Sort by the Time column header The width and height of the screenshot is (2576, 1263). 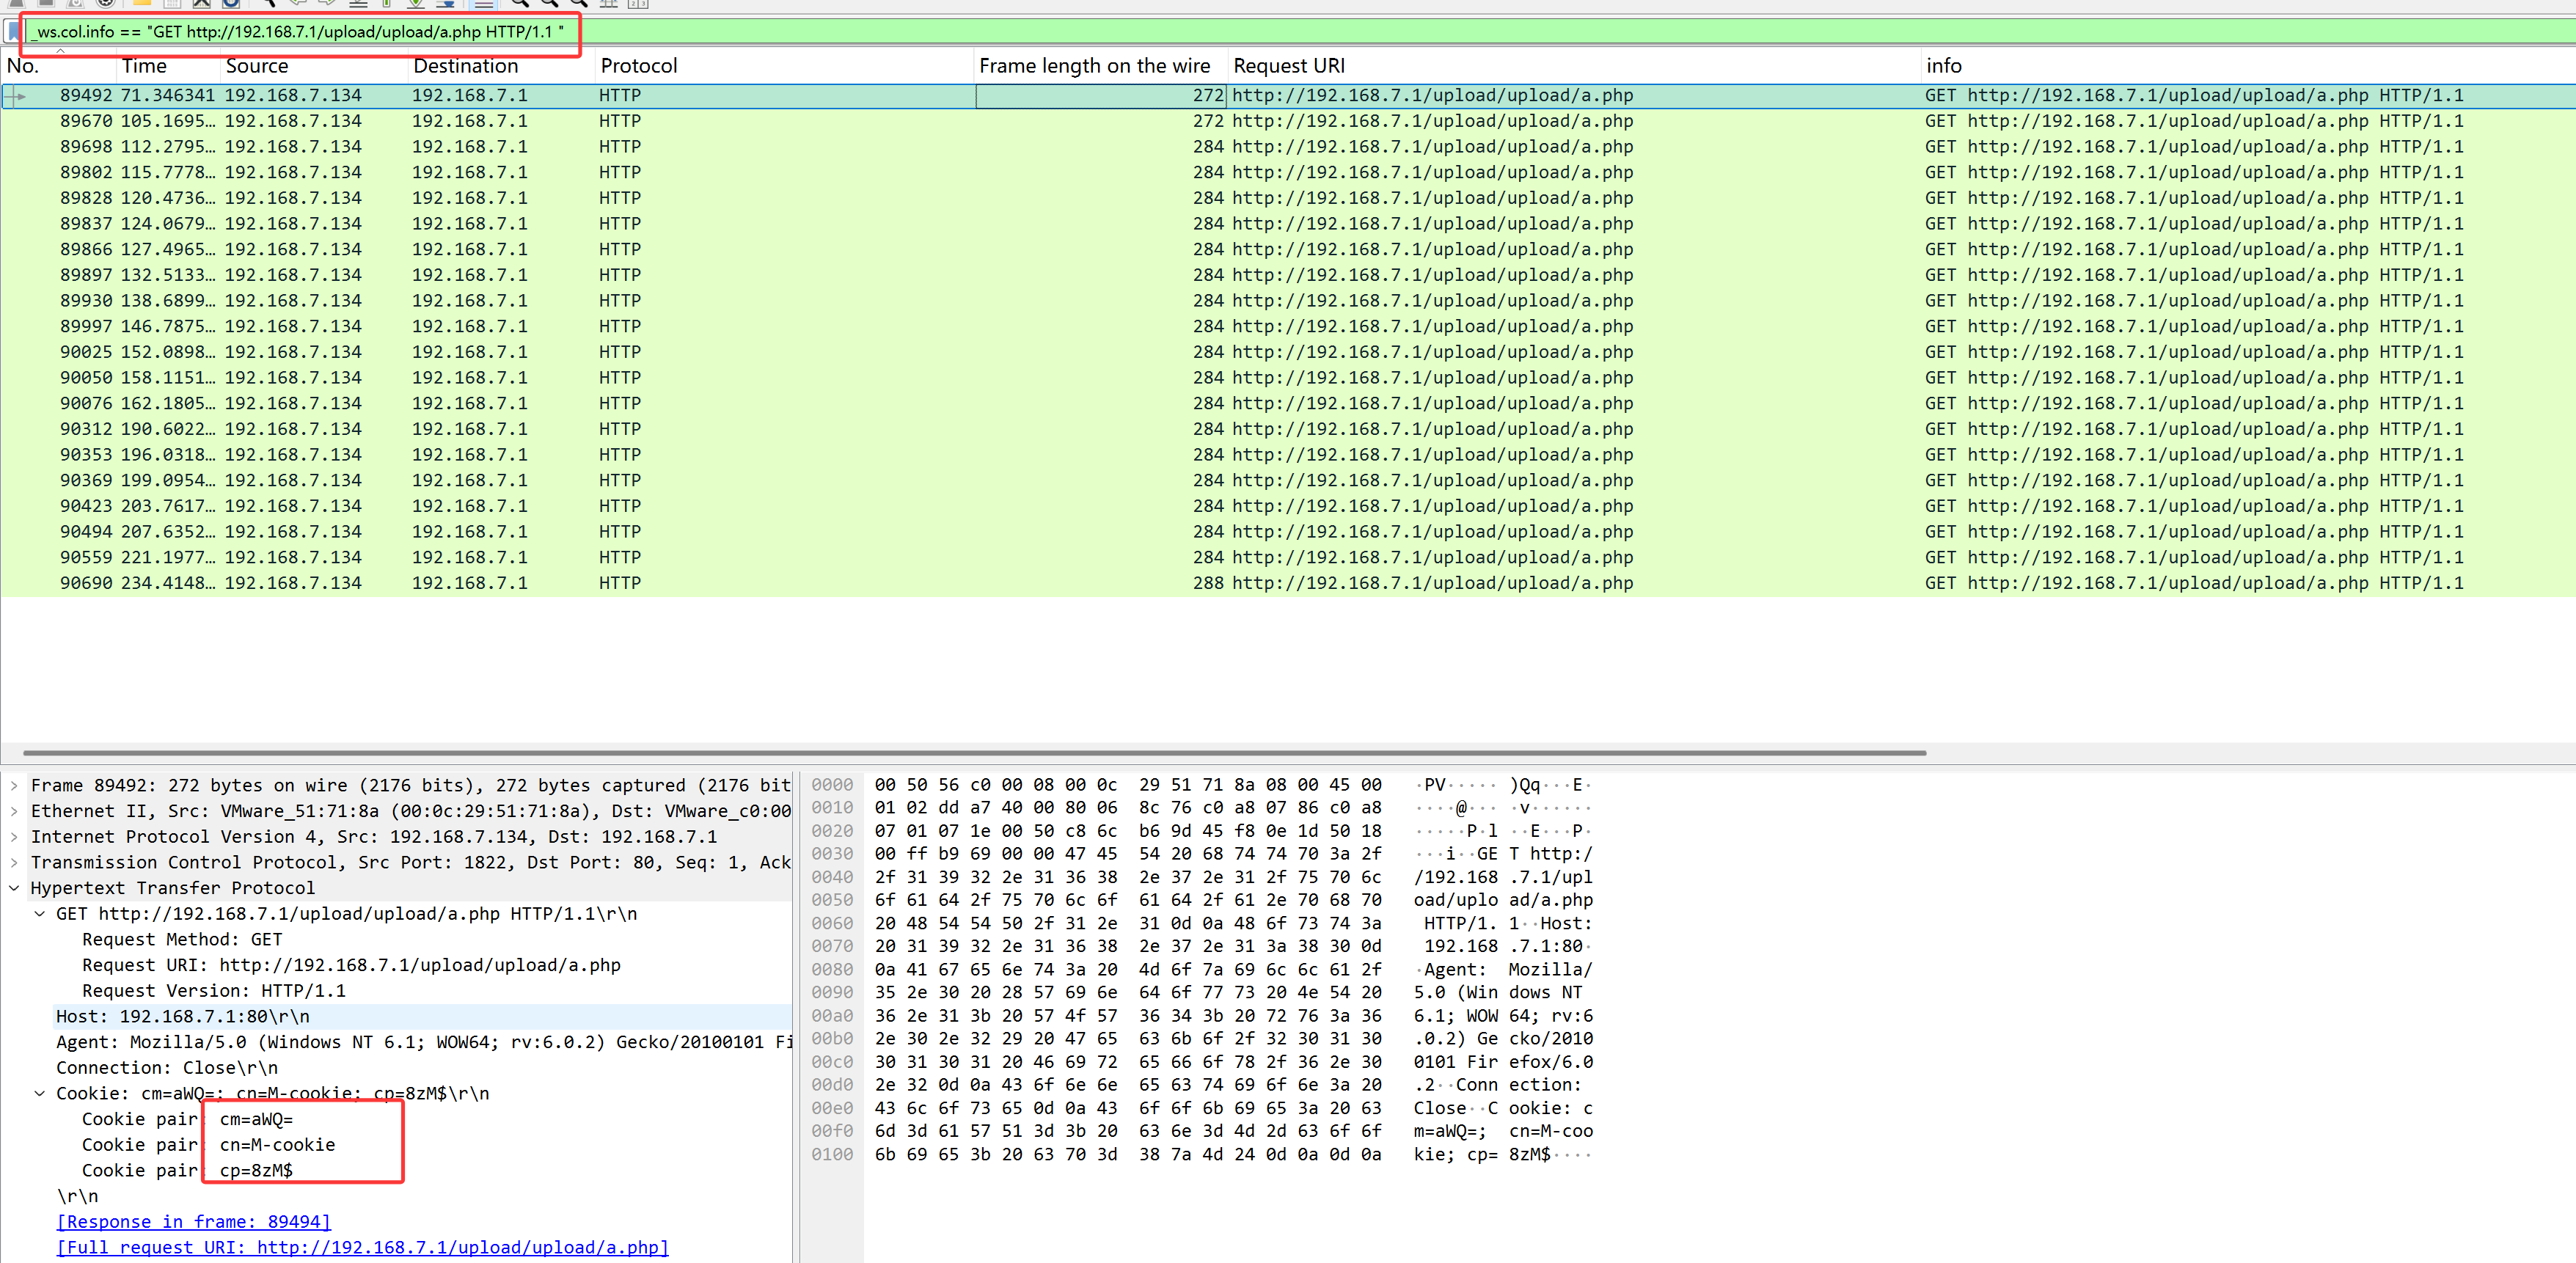(x=145, y=66)
